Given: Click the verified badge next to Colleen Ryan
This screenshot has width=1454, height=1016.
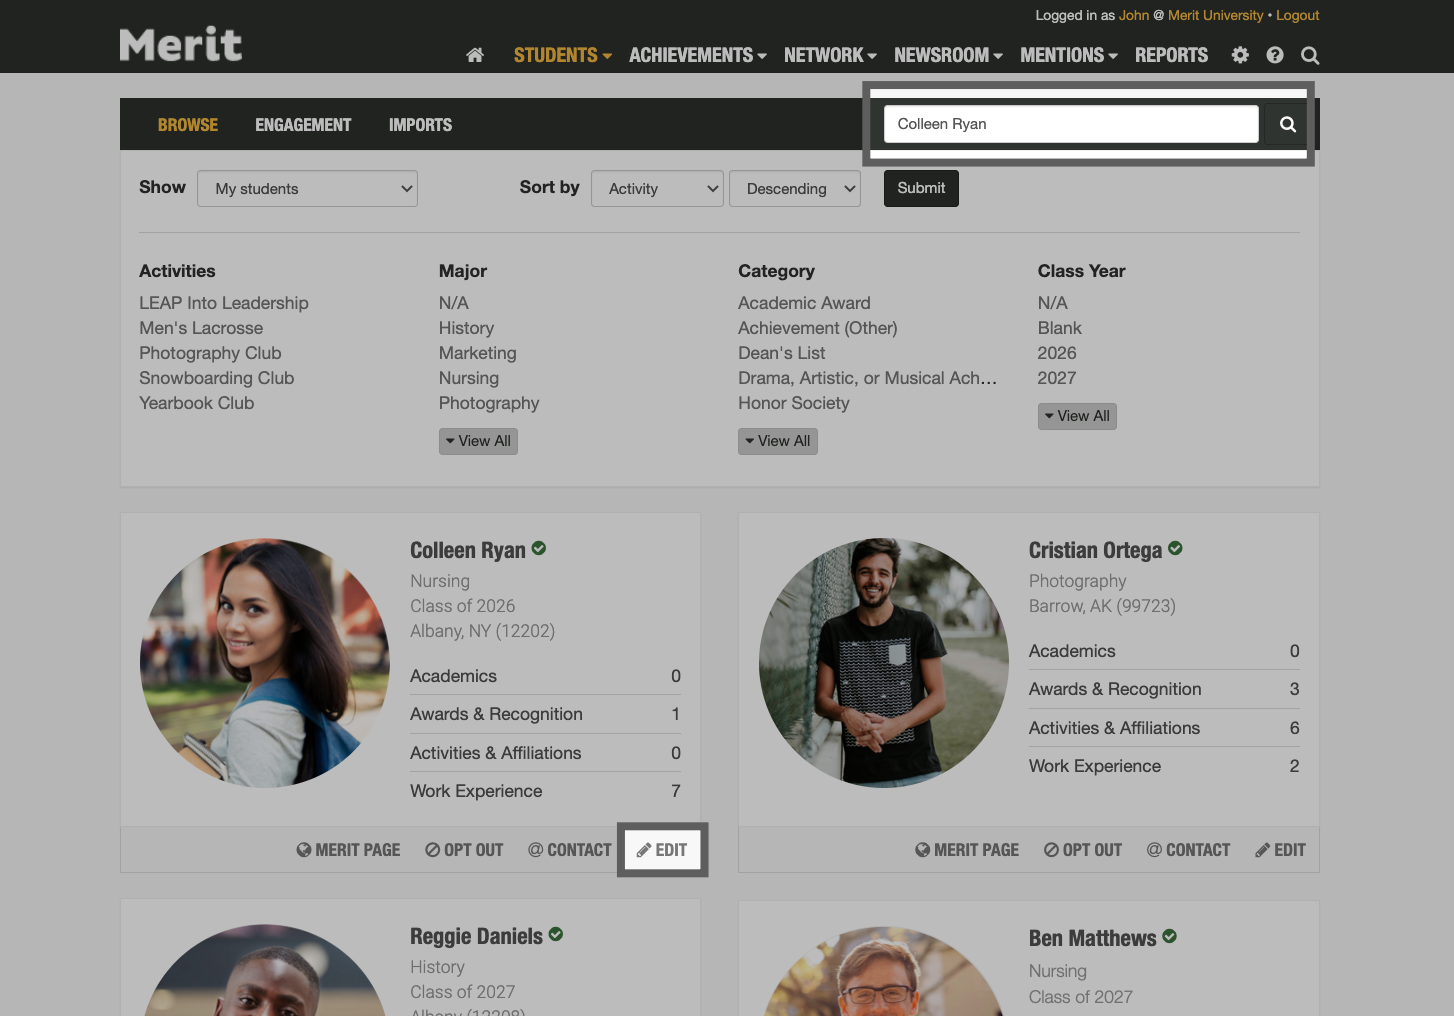Looking at the screenshot, I should click(x=539, y=548).
